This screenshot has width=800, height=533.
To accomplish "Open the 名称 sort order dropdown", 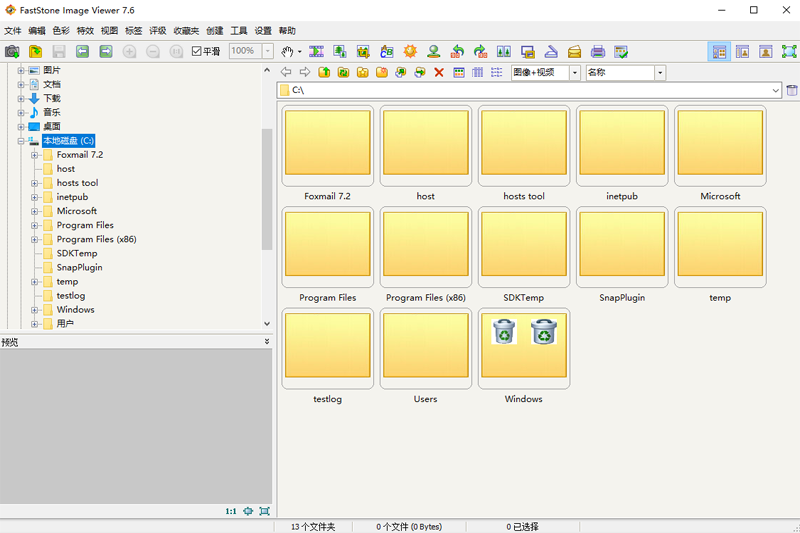I will (660, 73).
